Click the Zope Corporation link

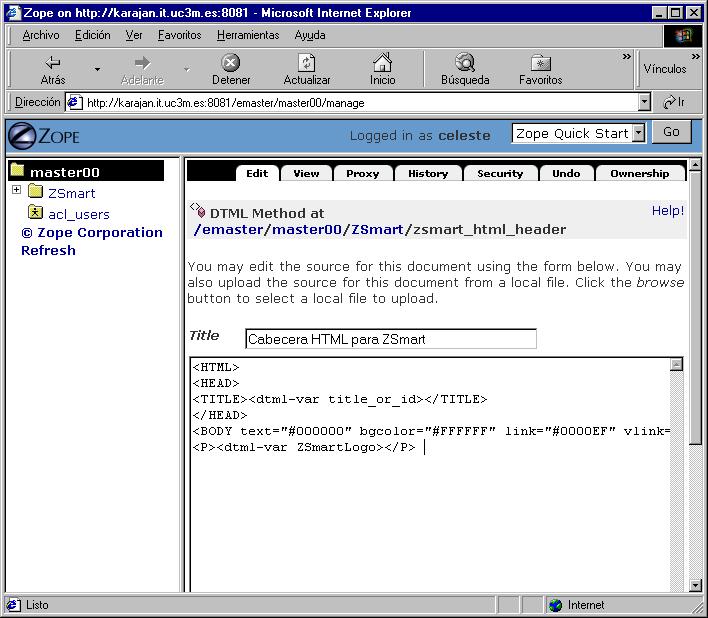(92, 232)
